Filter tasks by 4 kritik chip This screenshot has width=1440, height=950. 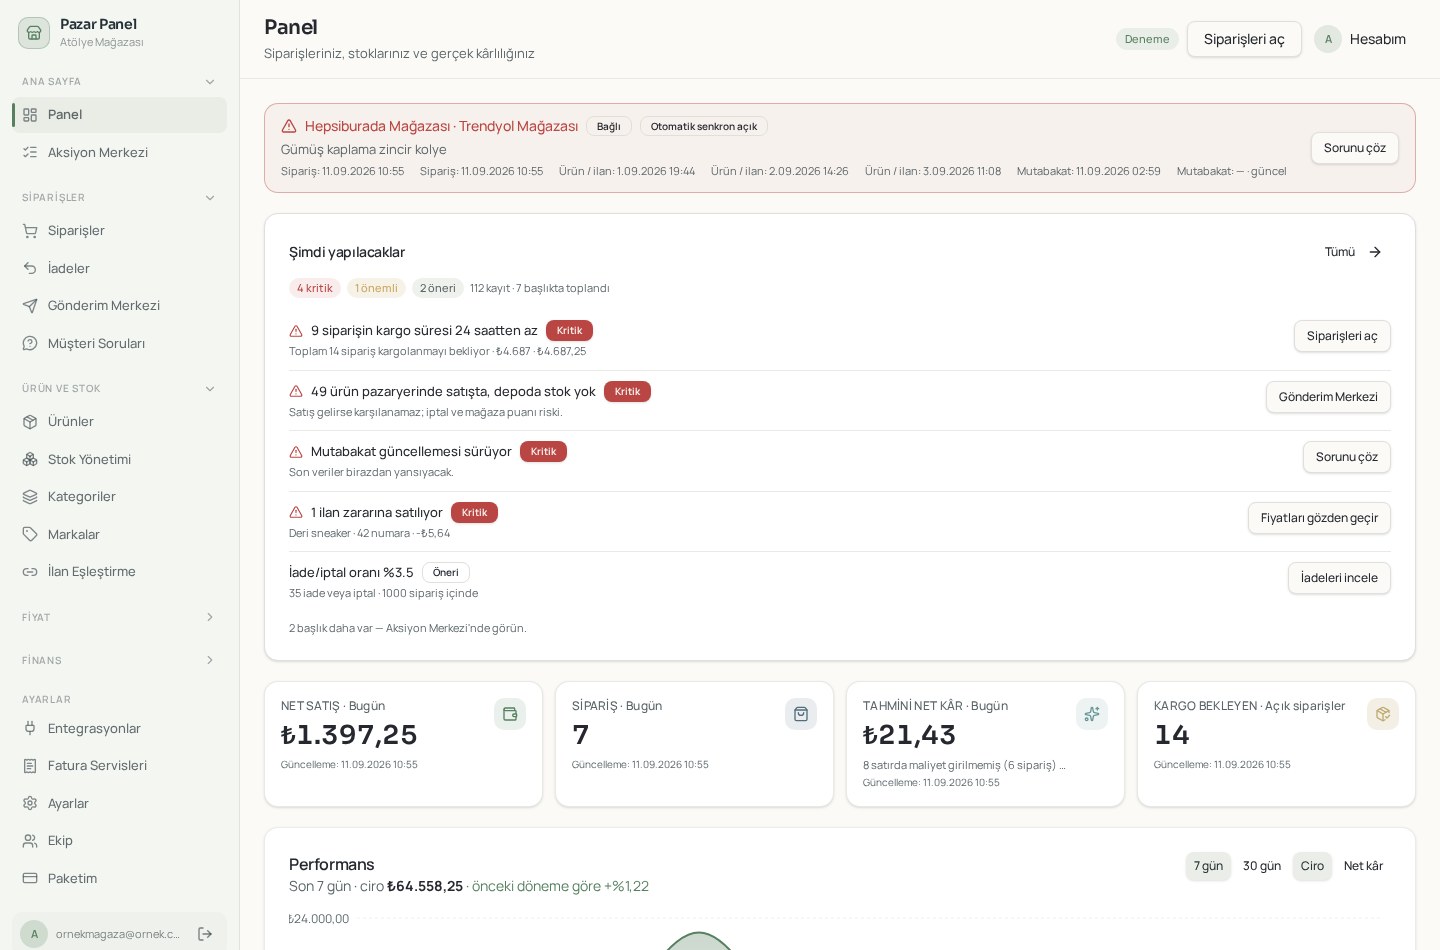[x=315, y=288]
